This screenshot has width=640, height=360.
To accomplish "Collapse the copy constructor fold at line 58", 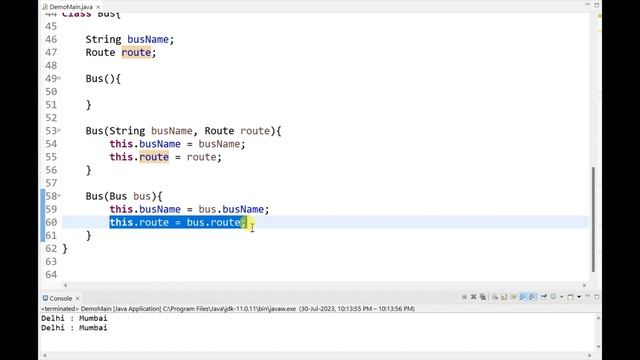I will (59, 196).
